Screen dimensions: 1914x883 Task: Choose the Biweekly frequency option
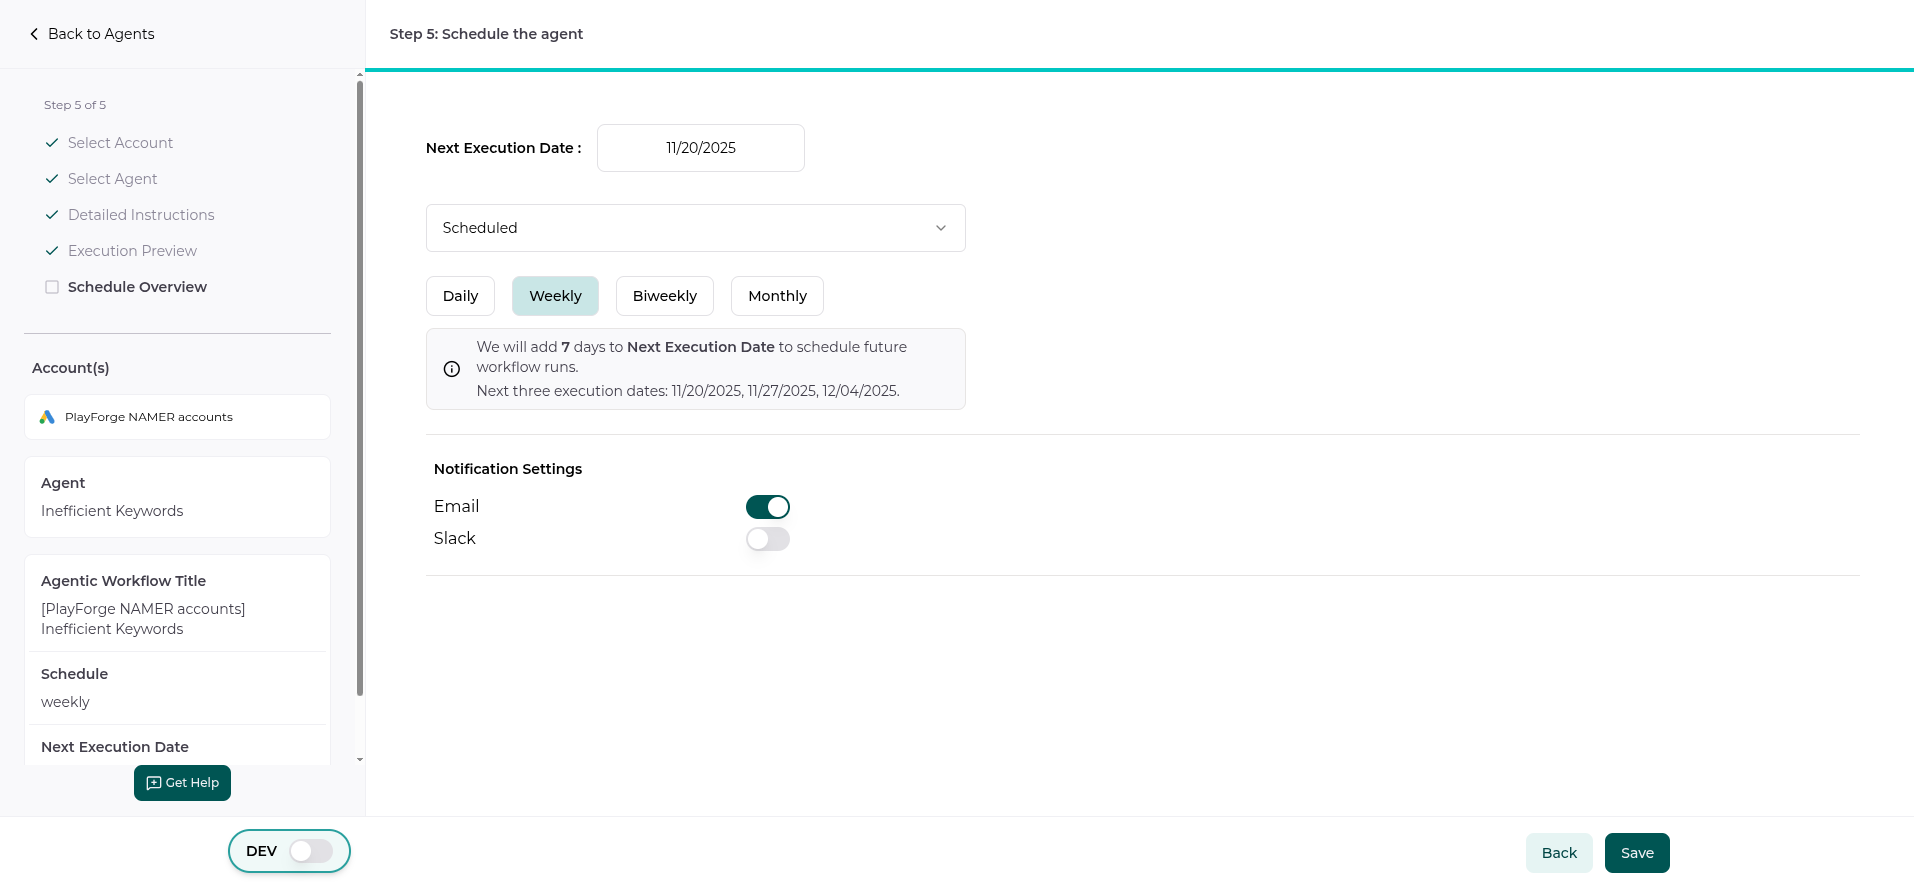tap(664, 296)
